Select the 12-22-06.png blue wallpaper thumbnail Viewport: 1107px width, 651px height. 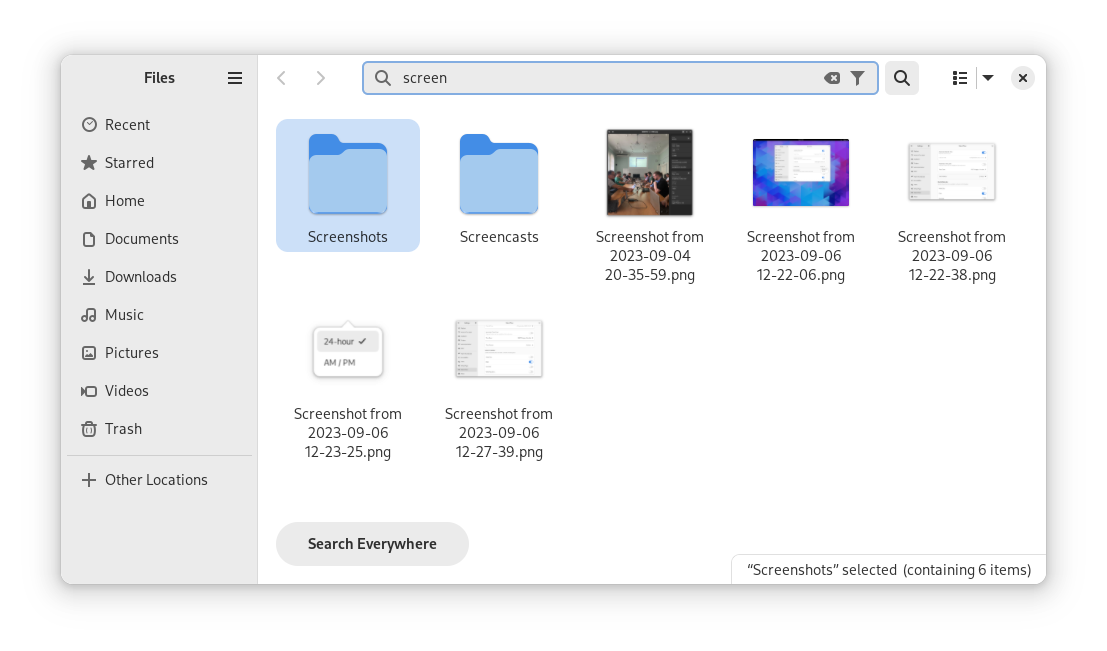coord(801,173)
